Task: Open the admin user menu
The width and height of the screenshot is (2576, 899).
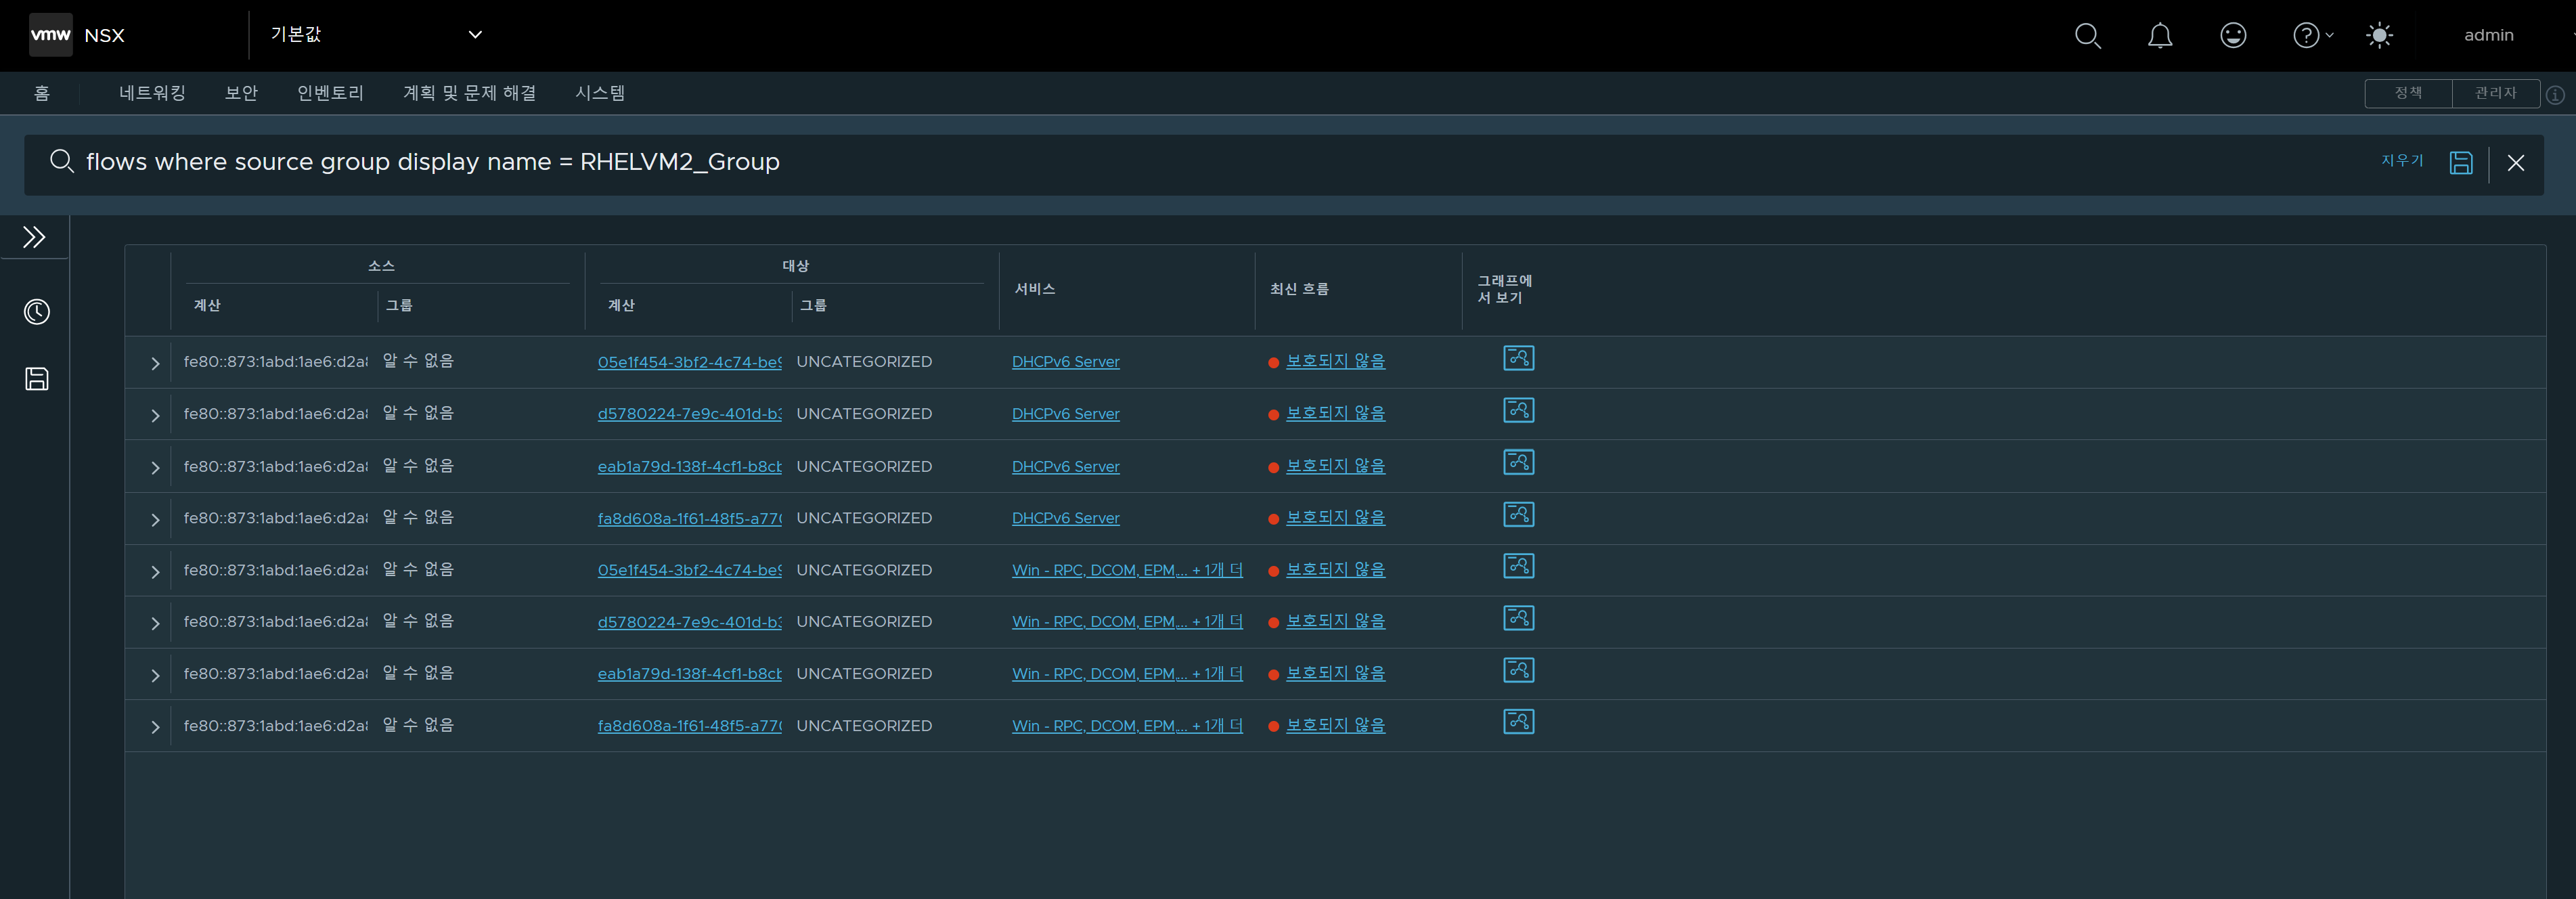Action: pos(2488,35)
